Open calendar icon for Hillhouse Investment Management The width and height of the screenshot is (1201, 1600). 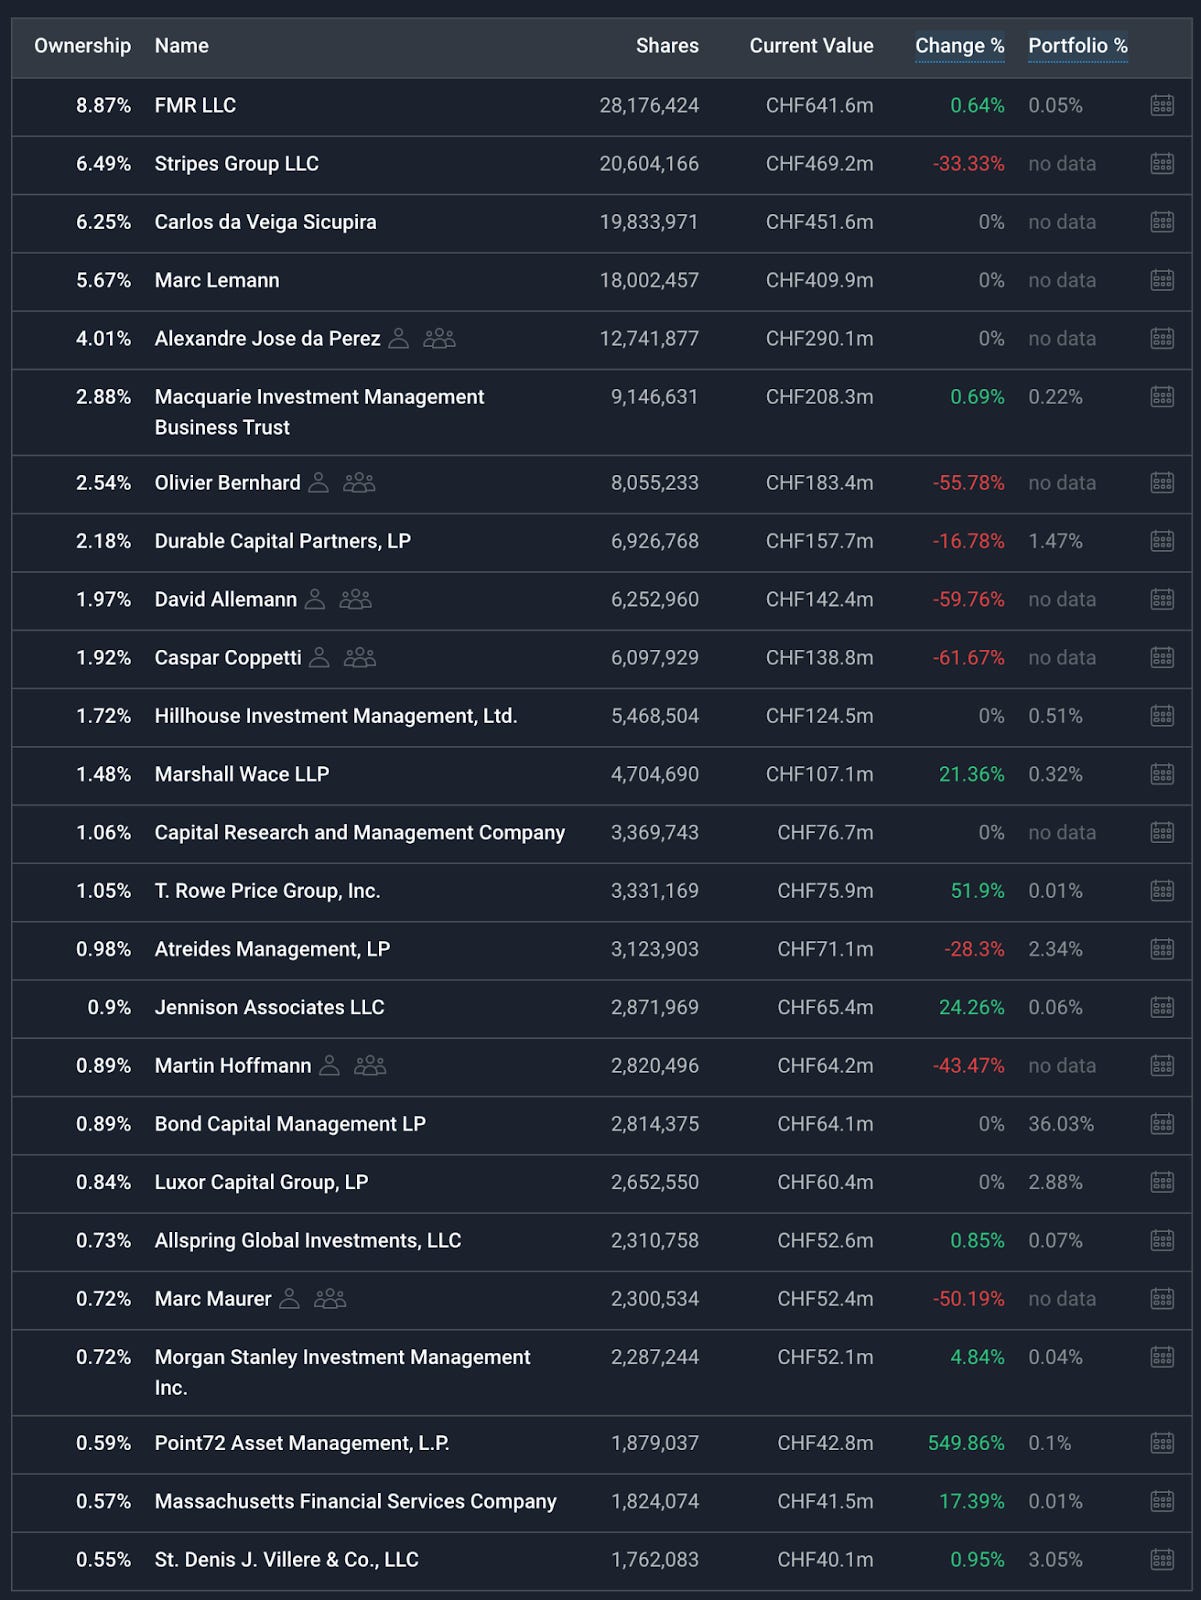click(x=1162, y=716)
